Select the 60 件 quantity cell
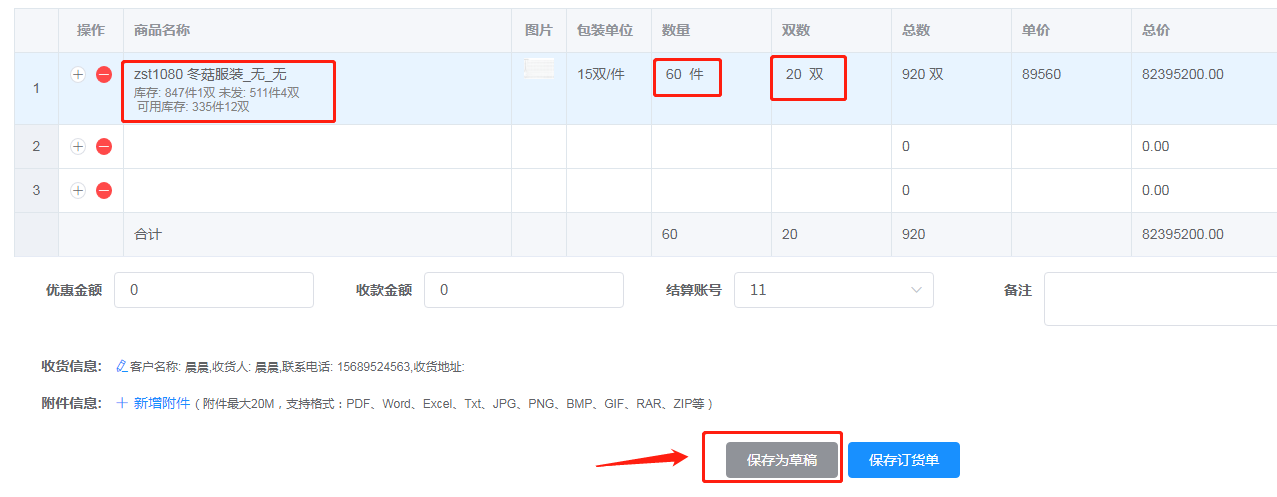The width and height of the screenshot is (1277, 497). [686, 75]
